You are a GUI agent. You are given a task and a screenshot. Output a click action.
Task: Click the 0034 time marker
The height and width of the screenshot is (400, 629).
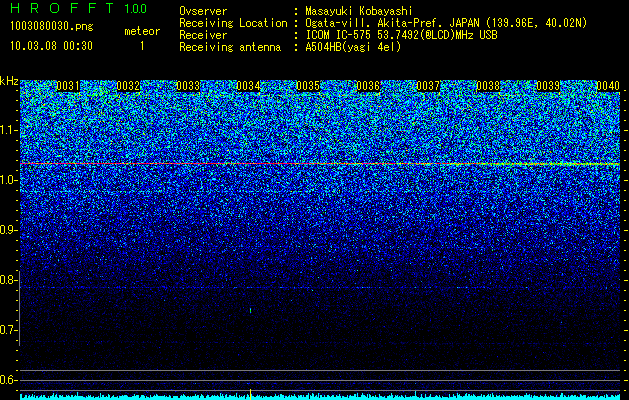pyautogui.click(x=248, y=86)
